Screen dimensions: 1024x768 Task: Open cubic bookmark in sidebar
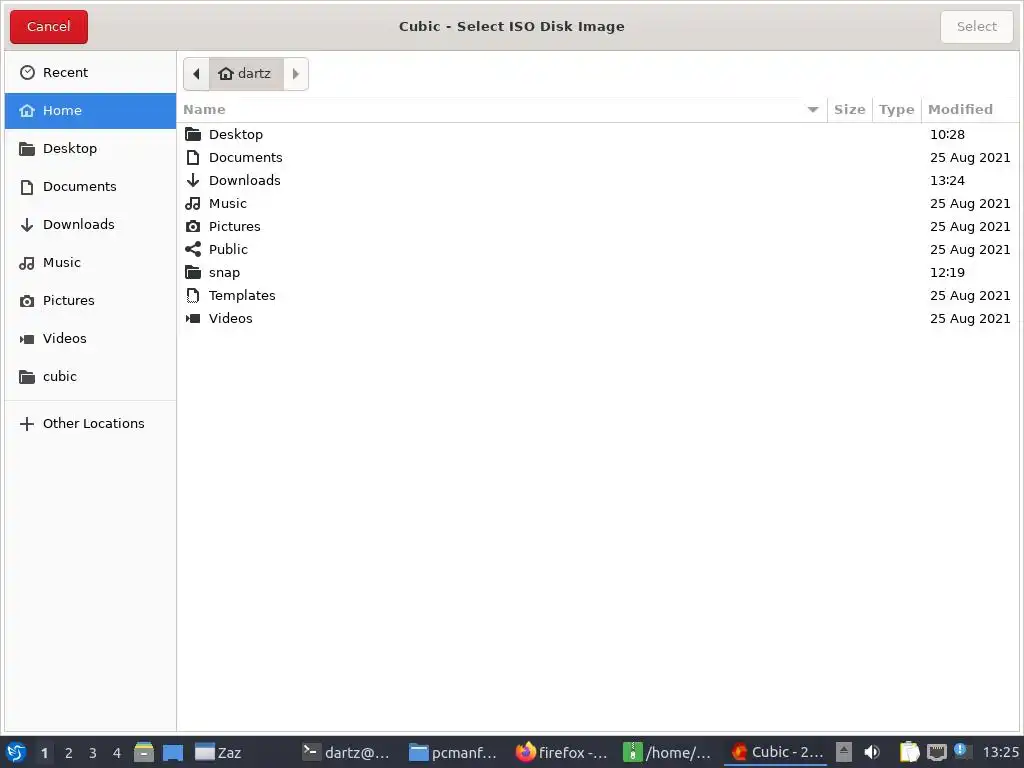(x=90, y=376)
